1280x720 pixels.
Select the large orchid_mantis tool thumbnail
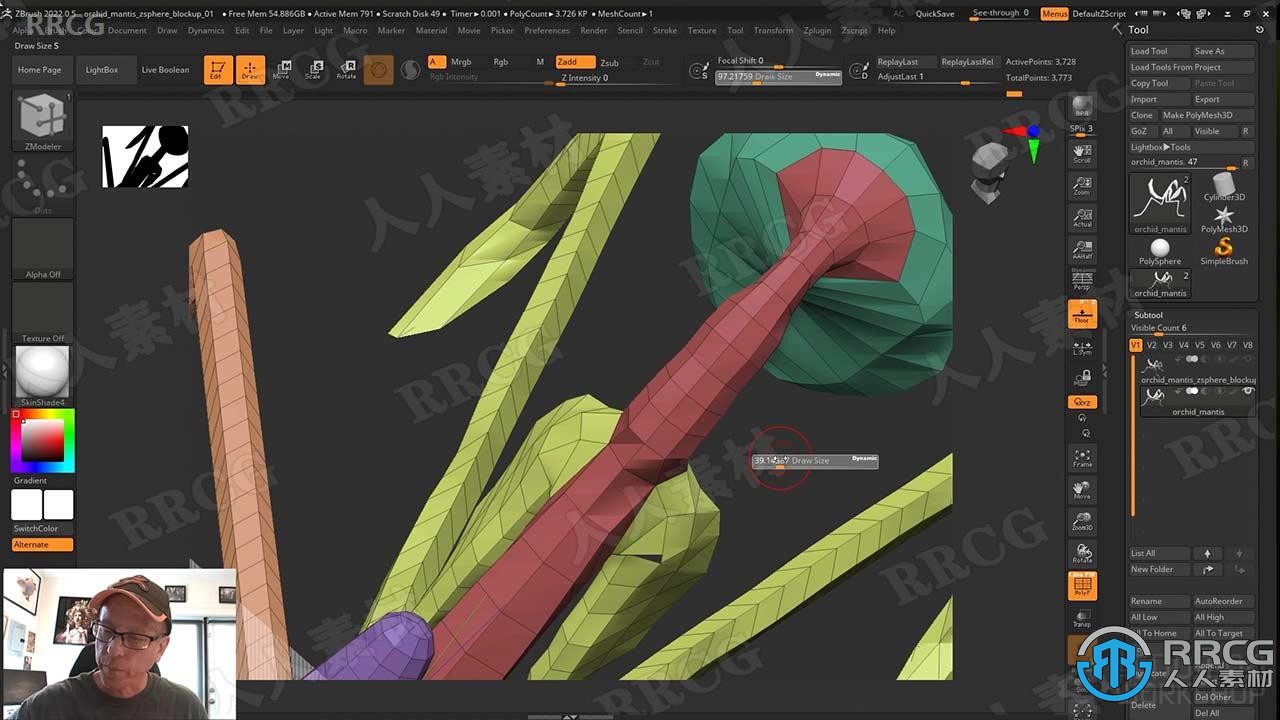pyautogui.click(x=1160, y=204)
